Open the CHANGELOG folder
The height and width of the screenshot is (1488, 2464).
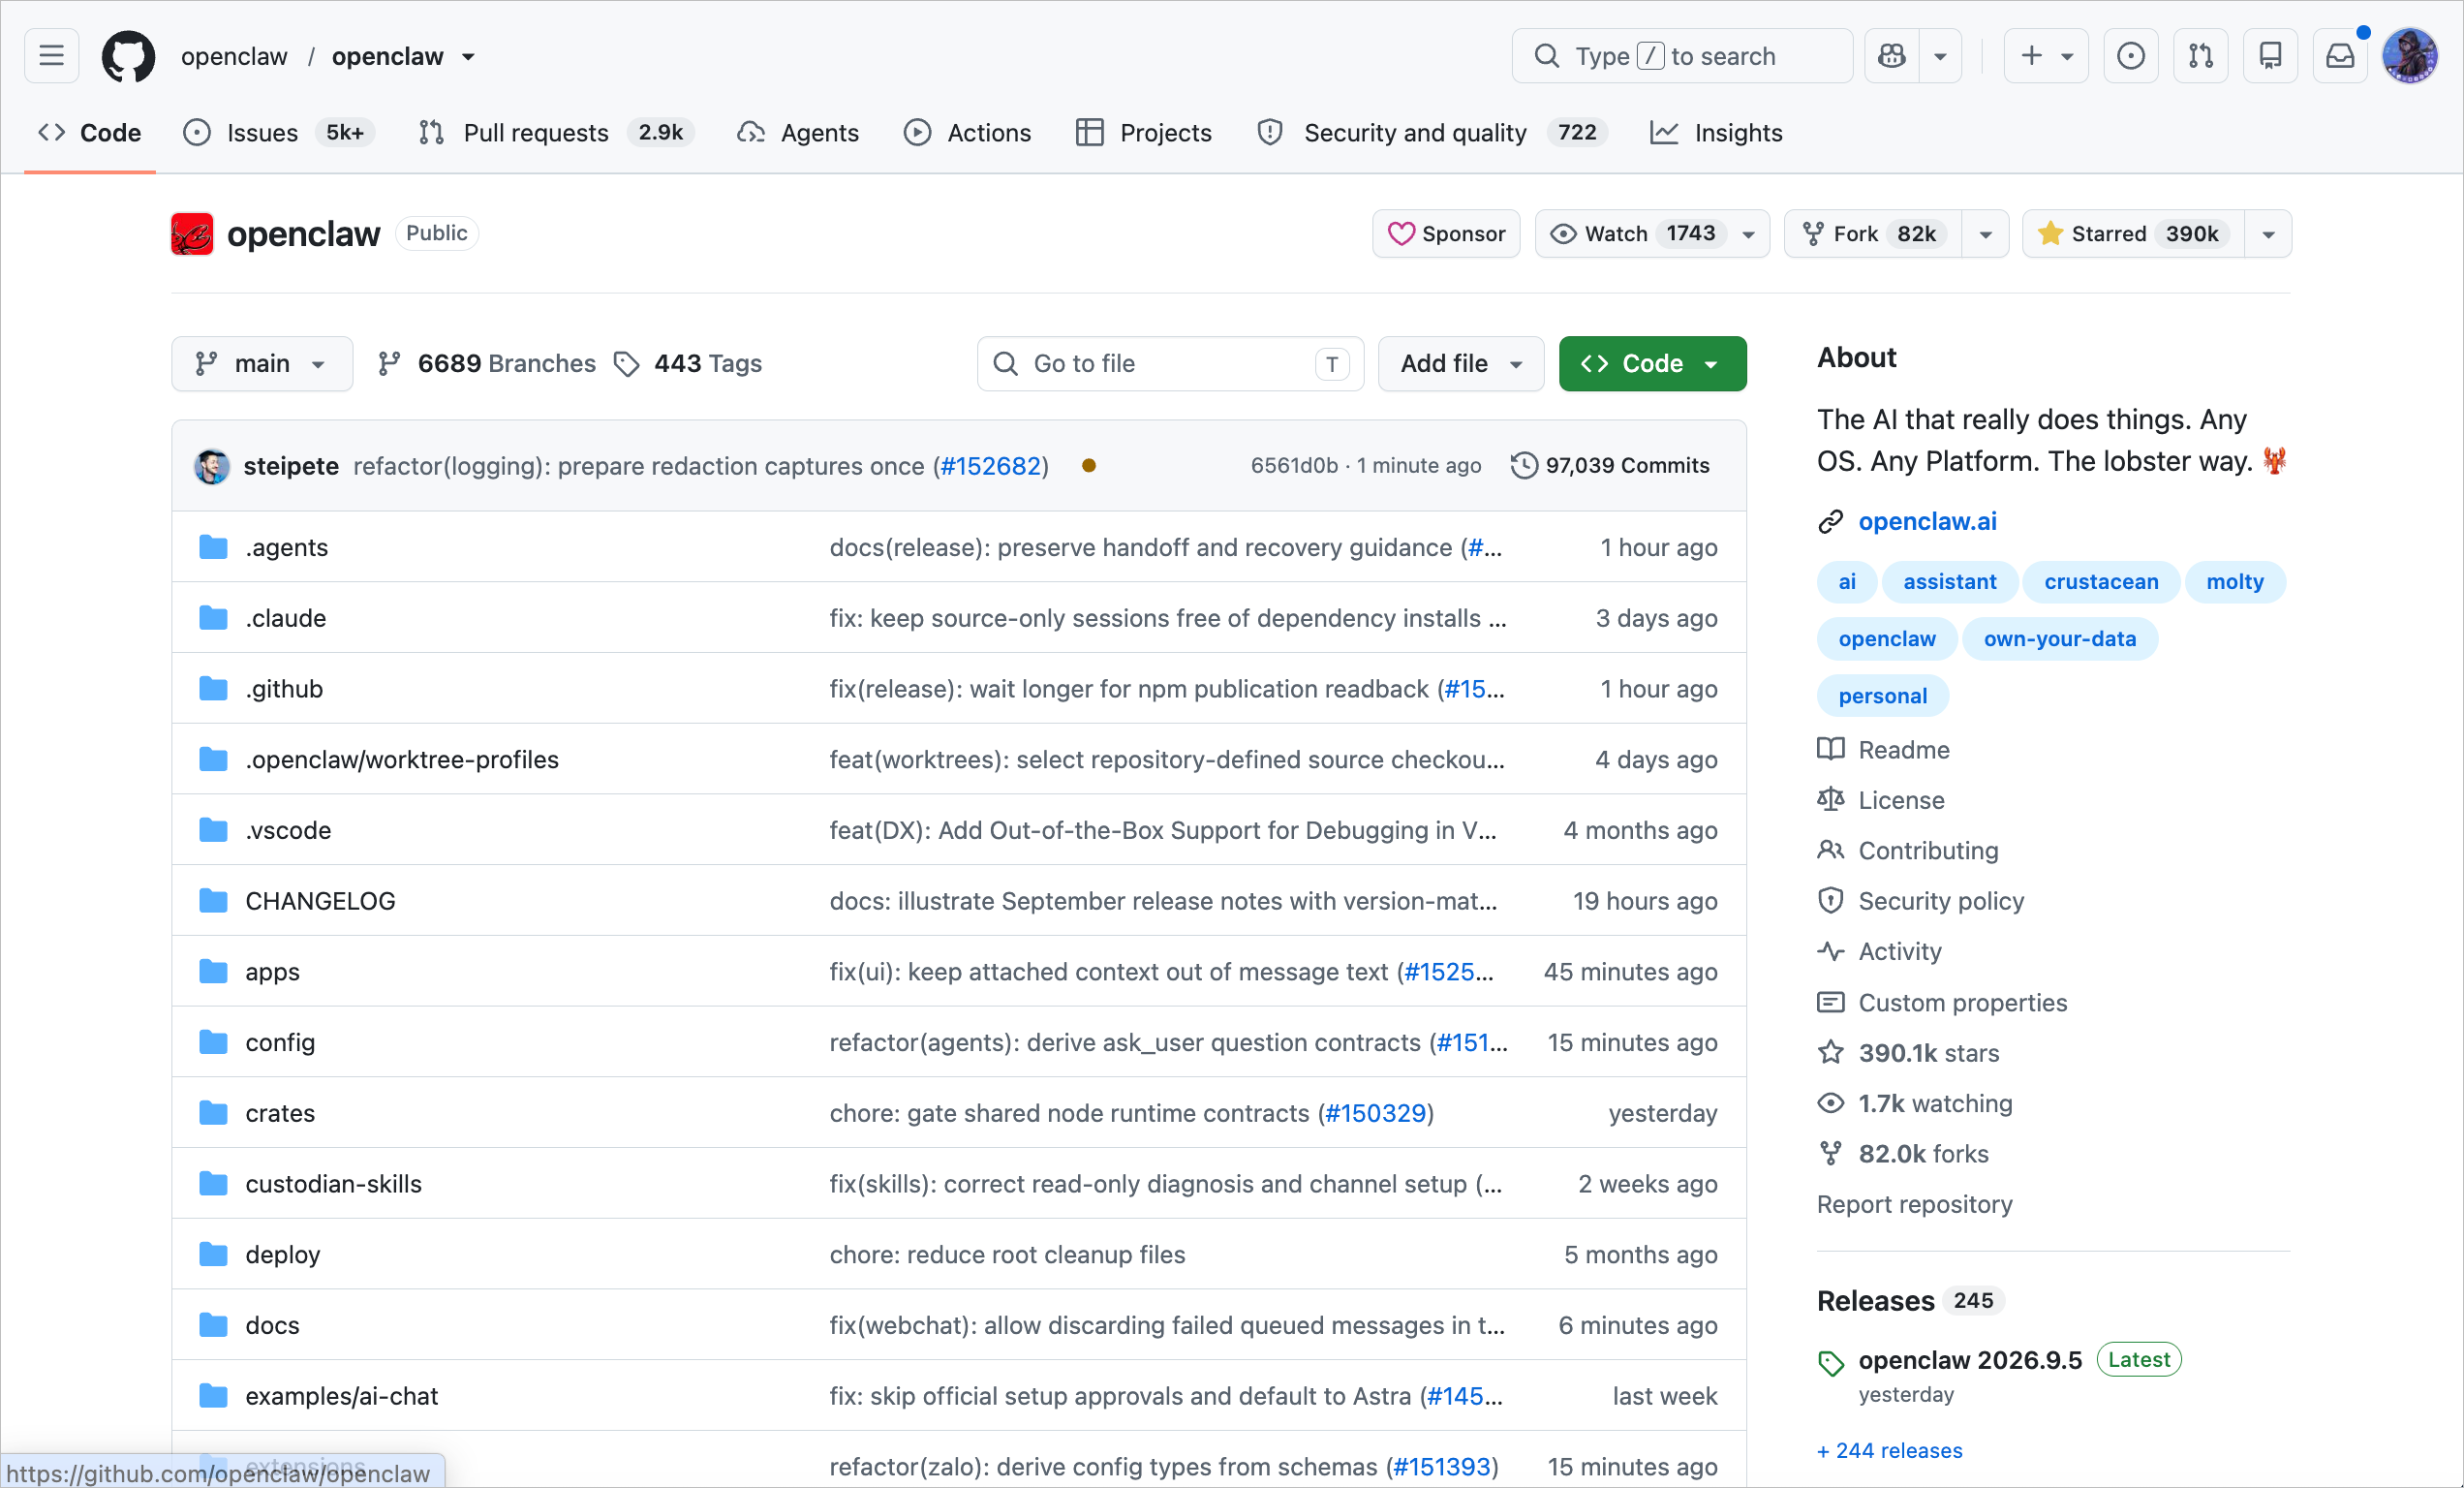coord(321,902)
